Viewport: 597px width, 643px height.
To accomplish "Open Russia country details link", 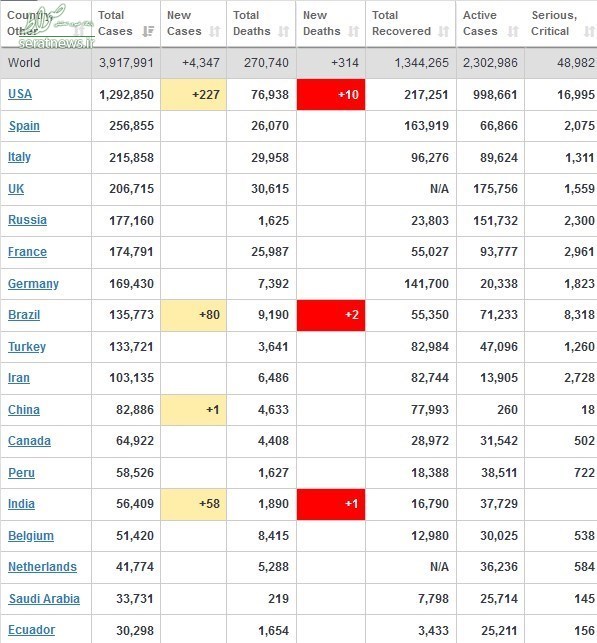I will (27, 220).
